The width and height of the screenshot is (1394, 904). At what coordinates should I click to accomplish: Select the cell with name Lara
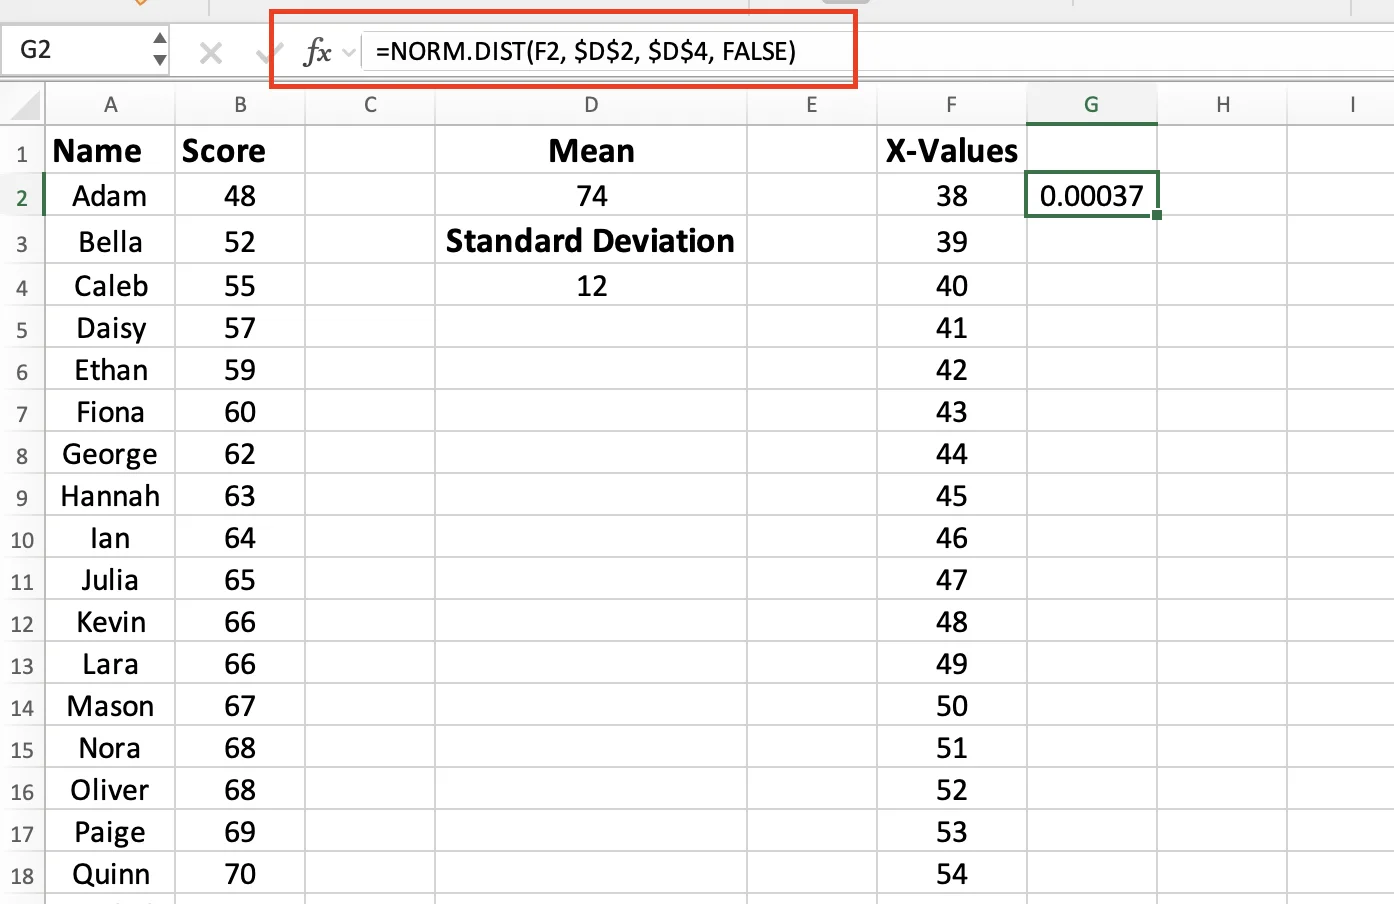[110, 663]
